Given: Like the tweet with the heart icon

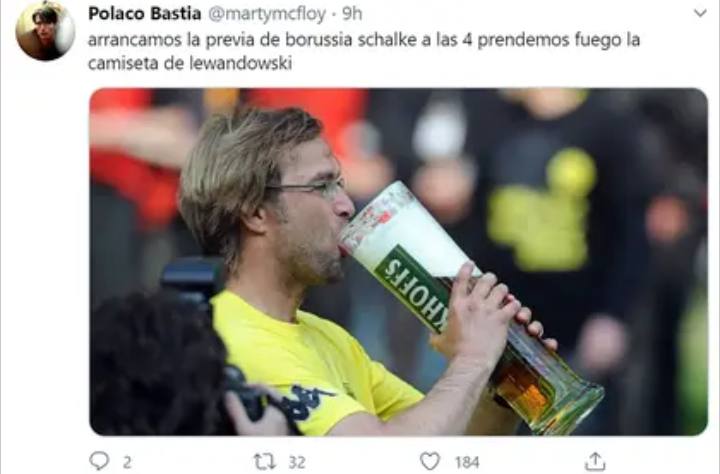Looking at the screenshot, I should 430,461.
